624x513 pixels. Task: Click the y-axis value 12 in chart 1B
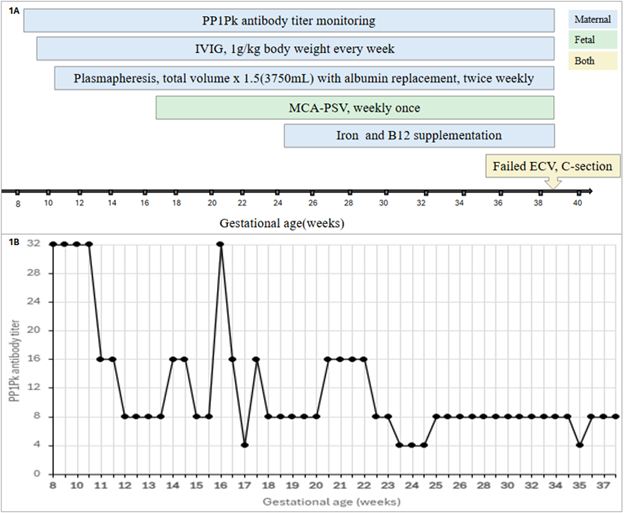33,387
